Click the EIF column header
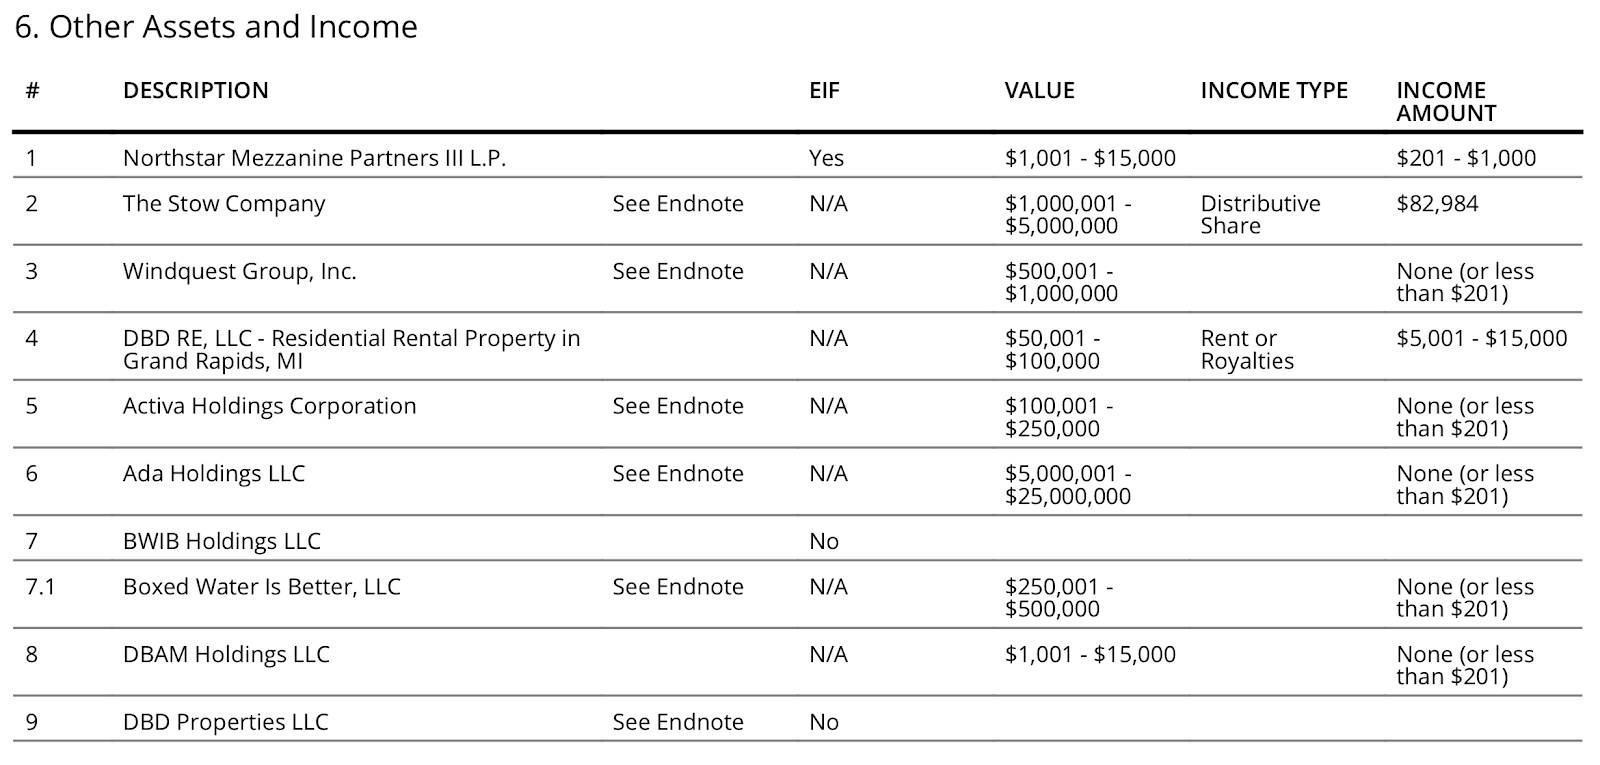 coord(824,91)
